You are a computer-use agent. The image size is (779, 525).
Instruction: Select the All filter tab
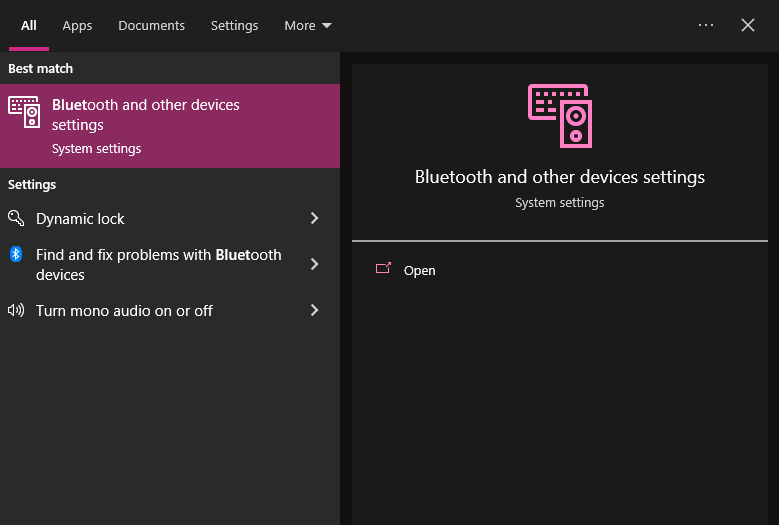(29, 26)
